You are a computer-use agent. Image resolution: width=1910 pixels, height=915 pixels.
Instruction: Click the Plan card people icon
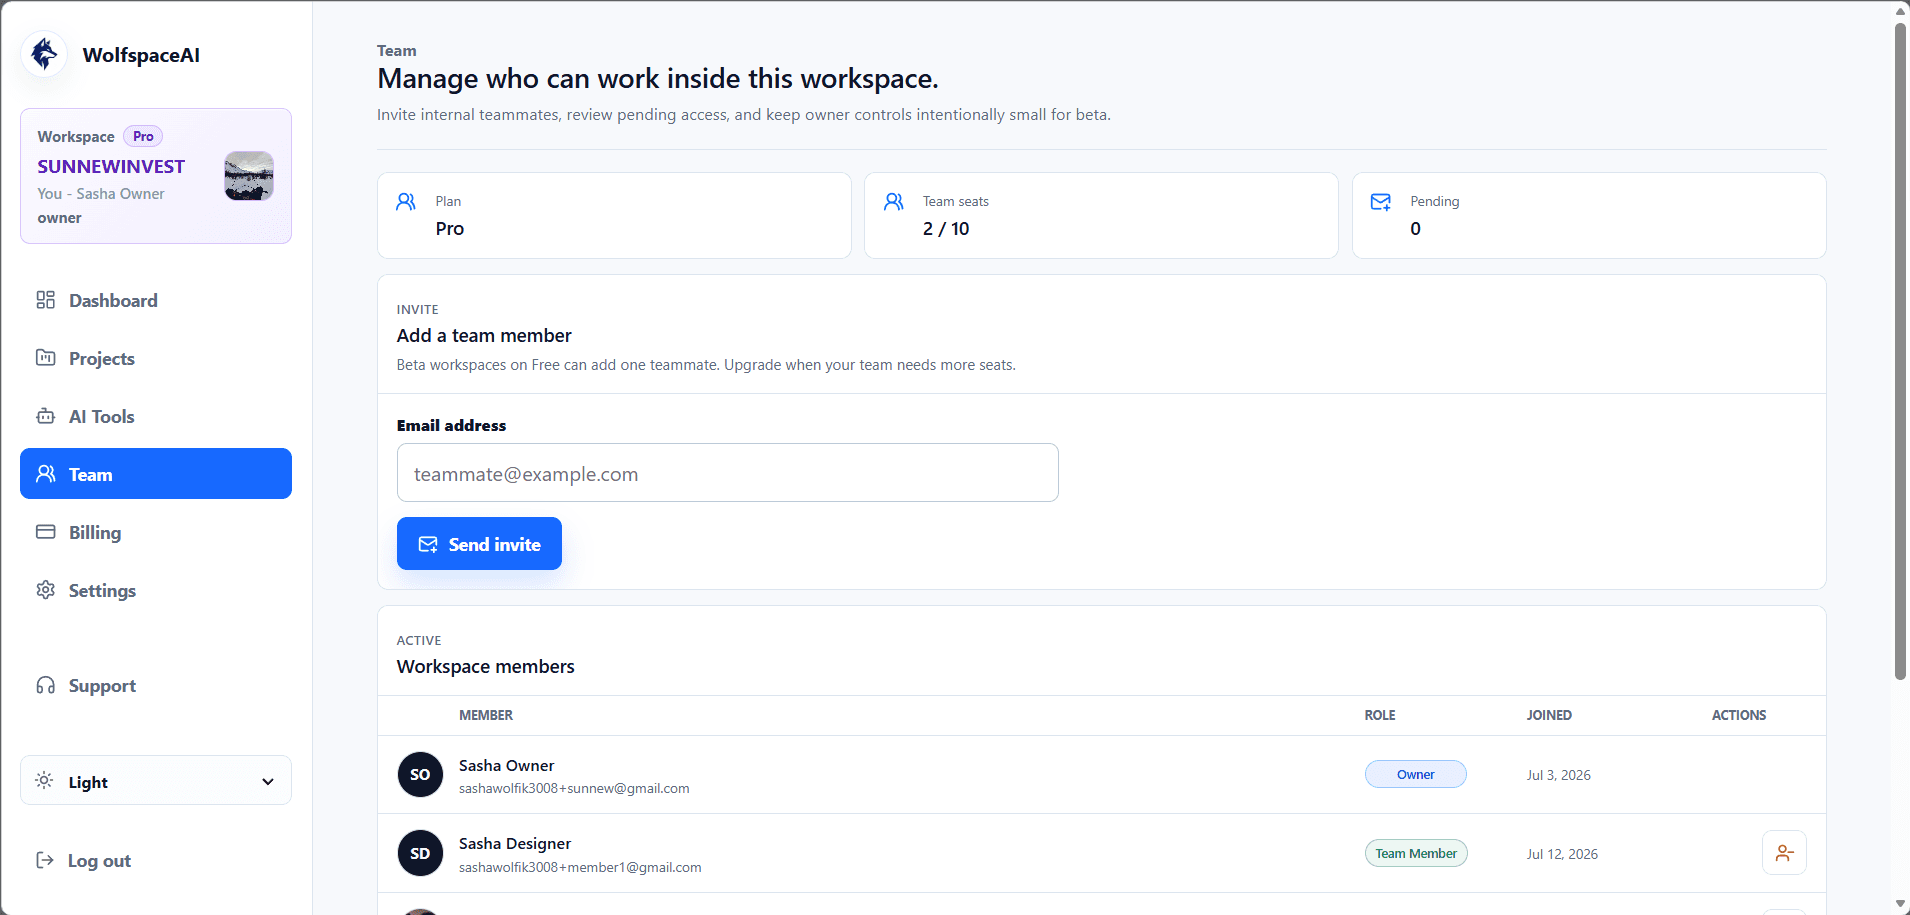[406, 202]
